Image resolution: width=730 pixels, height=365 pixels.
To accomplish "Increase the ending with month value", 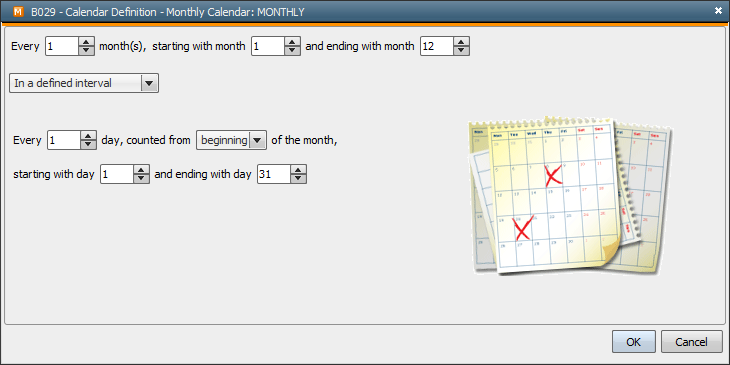I will pyautogui.click(x=461, y=42).
